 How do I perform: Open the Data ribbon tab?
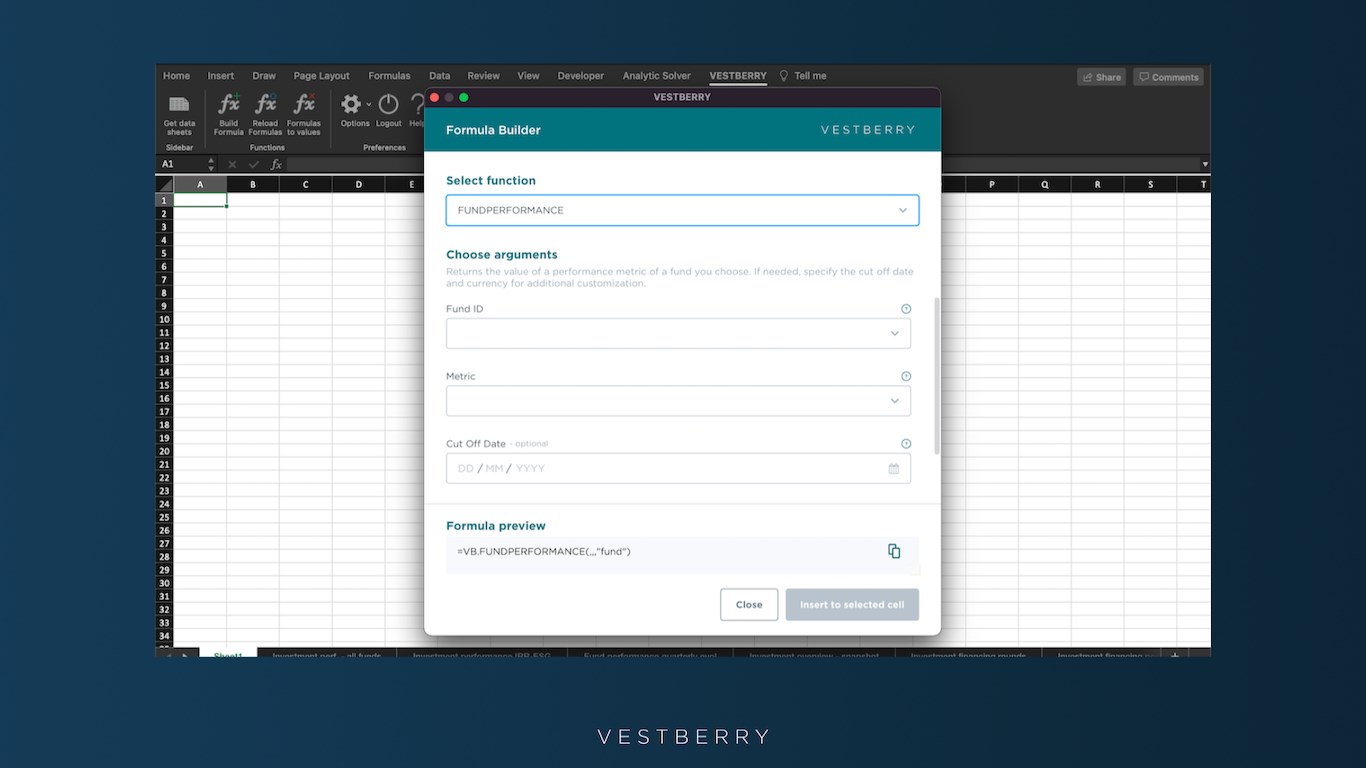(440, 76)
